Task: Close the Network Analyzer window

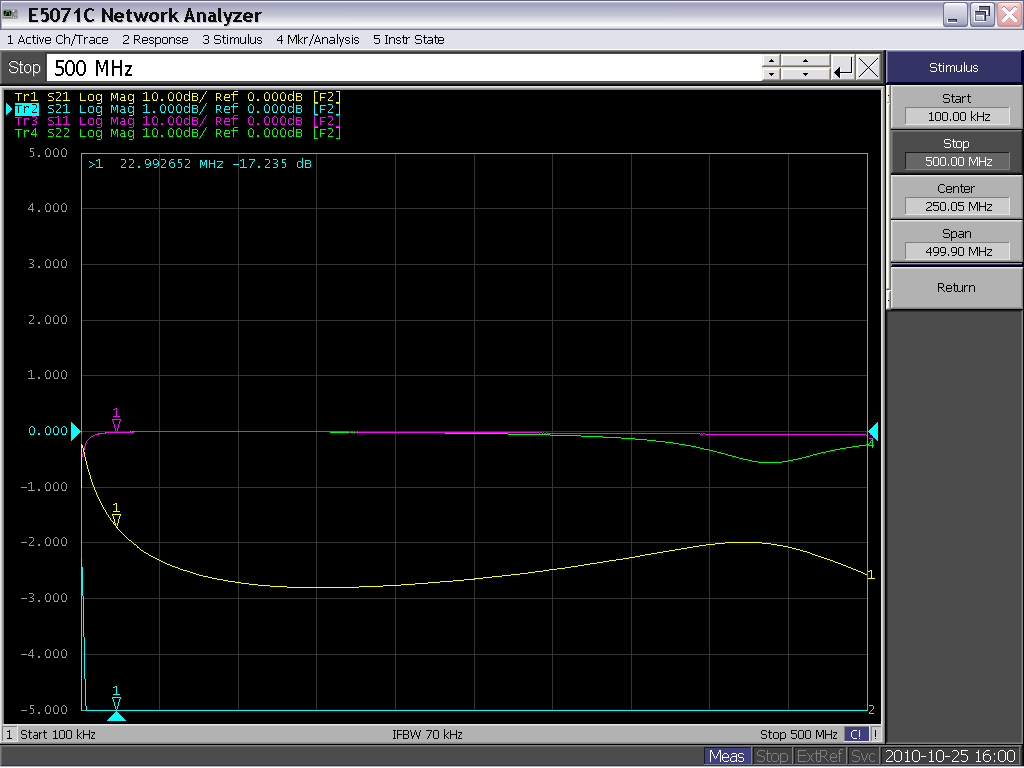Action: (1008, 15)
